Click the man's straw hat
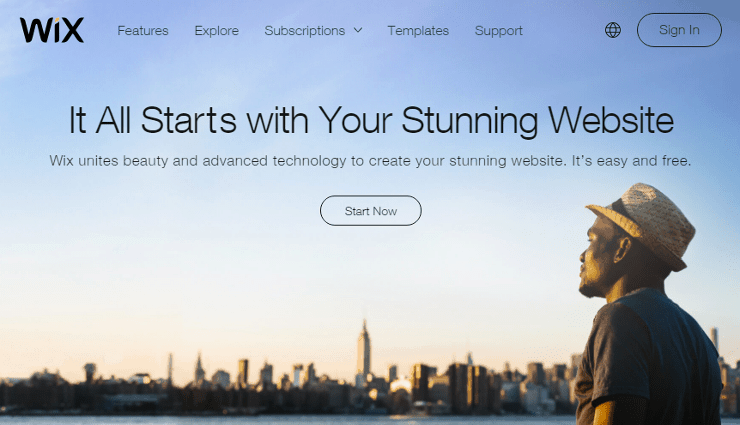Image resolution: width=740 pixels, height=425 pixels. click(x=646, y=222)
